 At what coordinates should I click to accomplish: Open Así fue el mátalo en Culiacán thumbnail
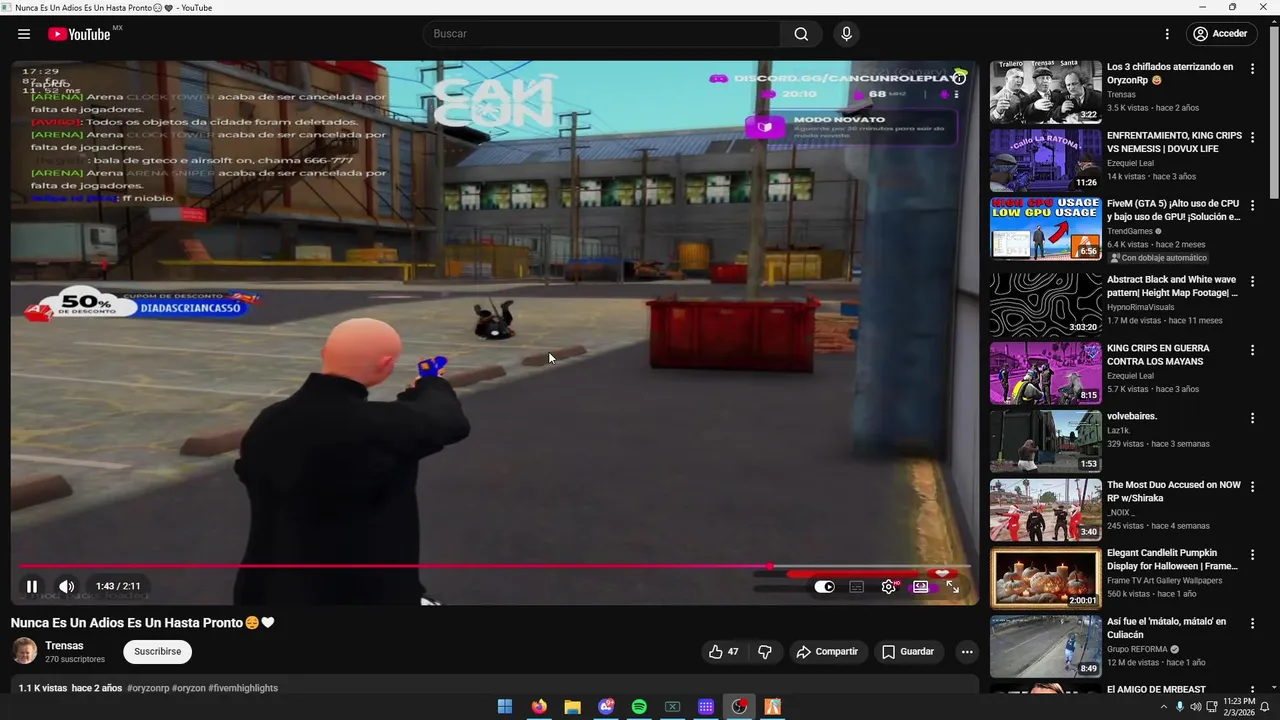click(x=1046, y=646)
